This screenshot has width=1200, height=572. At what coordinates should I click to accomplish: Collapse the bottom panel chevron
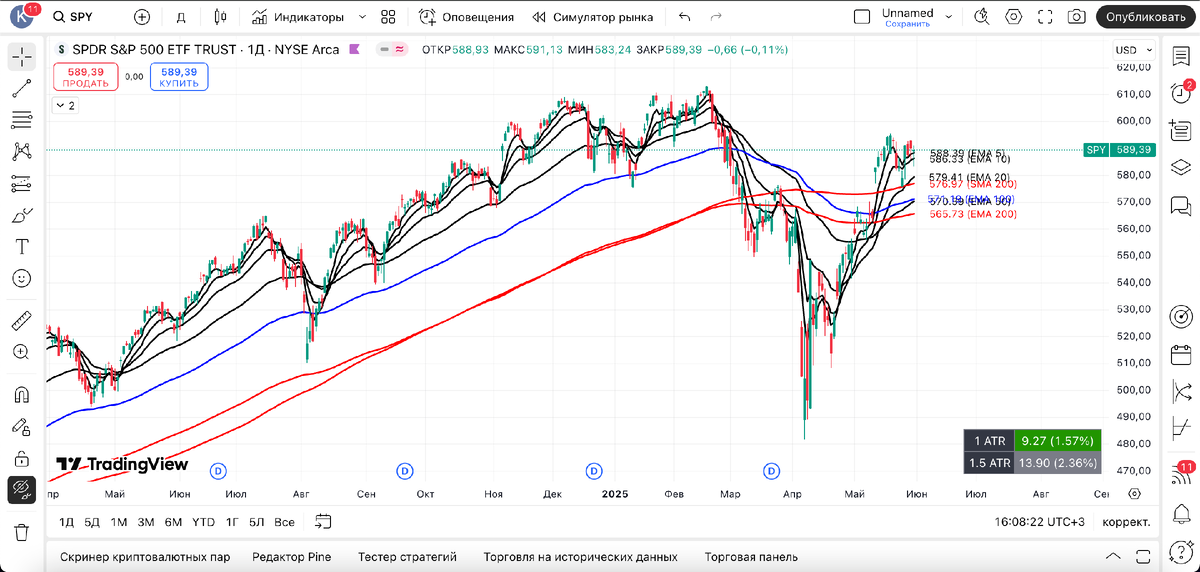tap(1113, 557)
